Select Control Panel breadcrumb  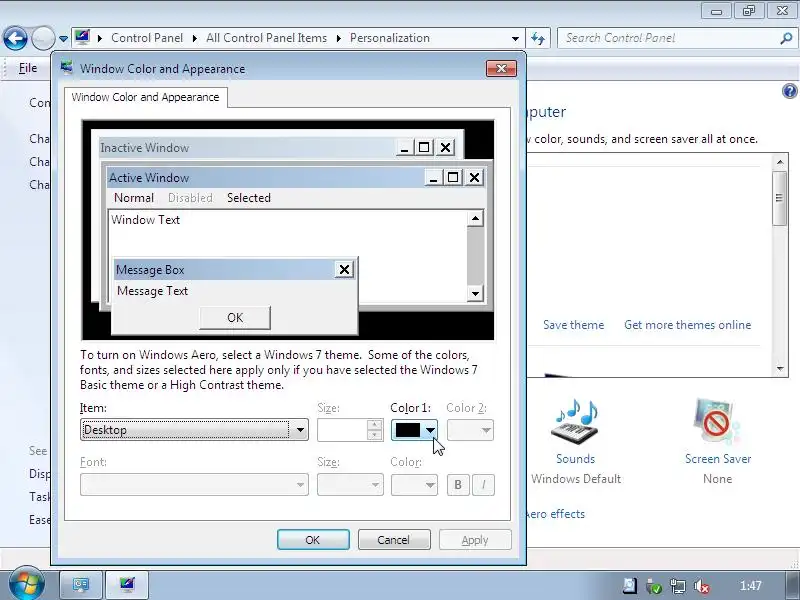[x=147, y=38]
